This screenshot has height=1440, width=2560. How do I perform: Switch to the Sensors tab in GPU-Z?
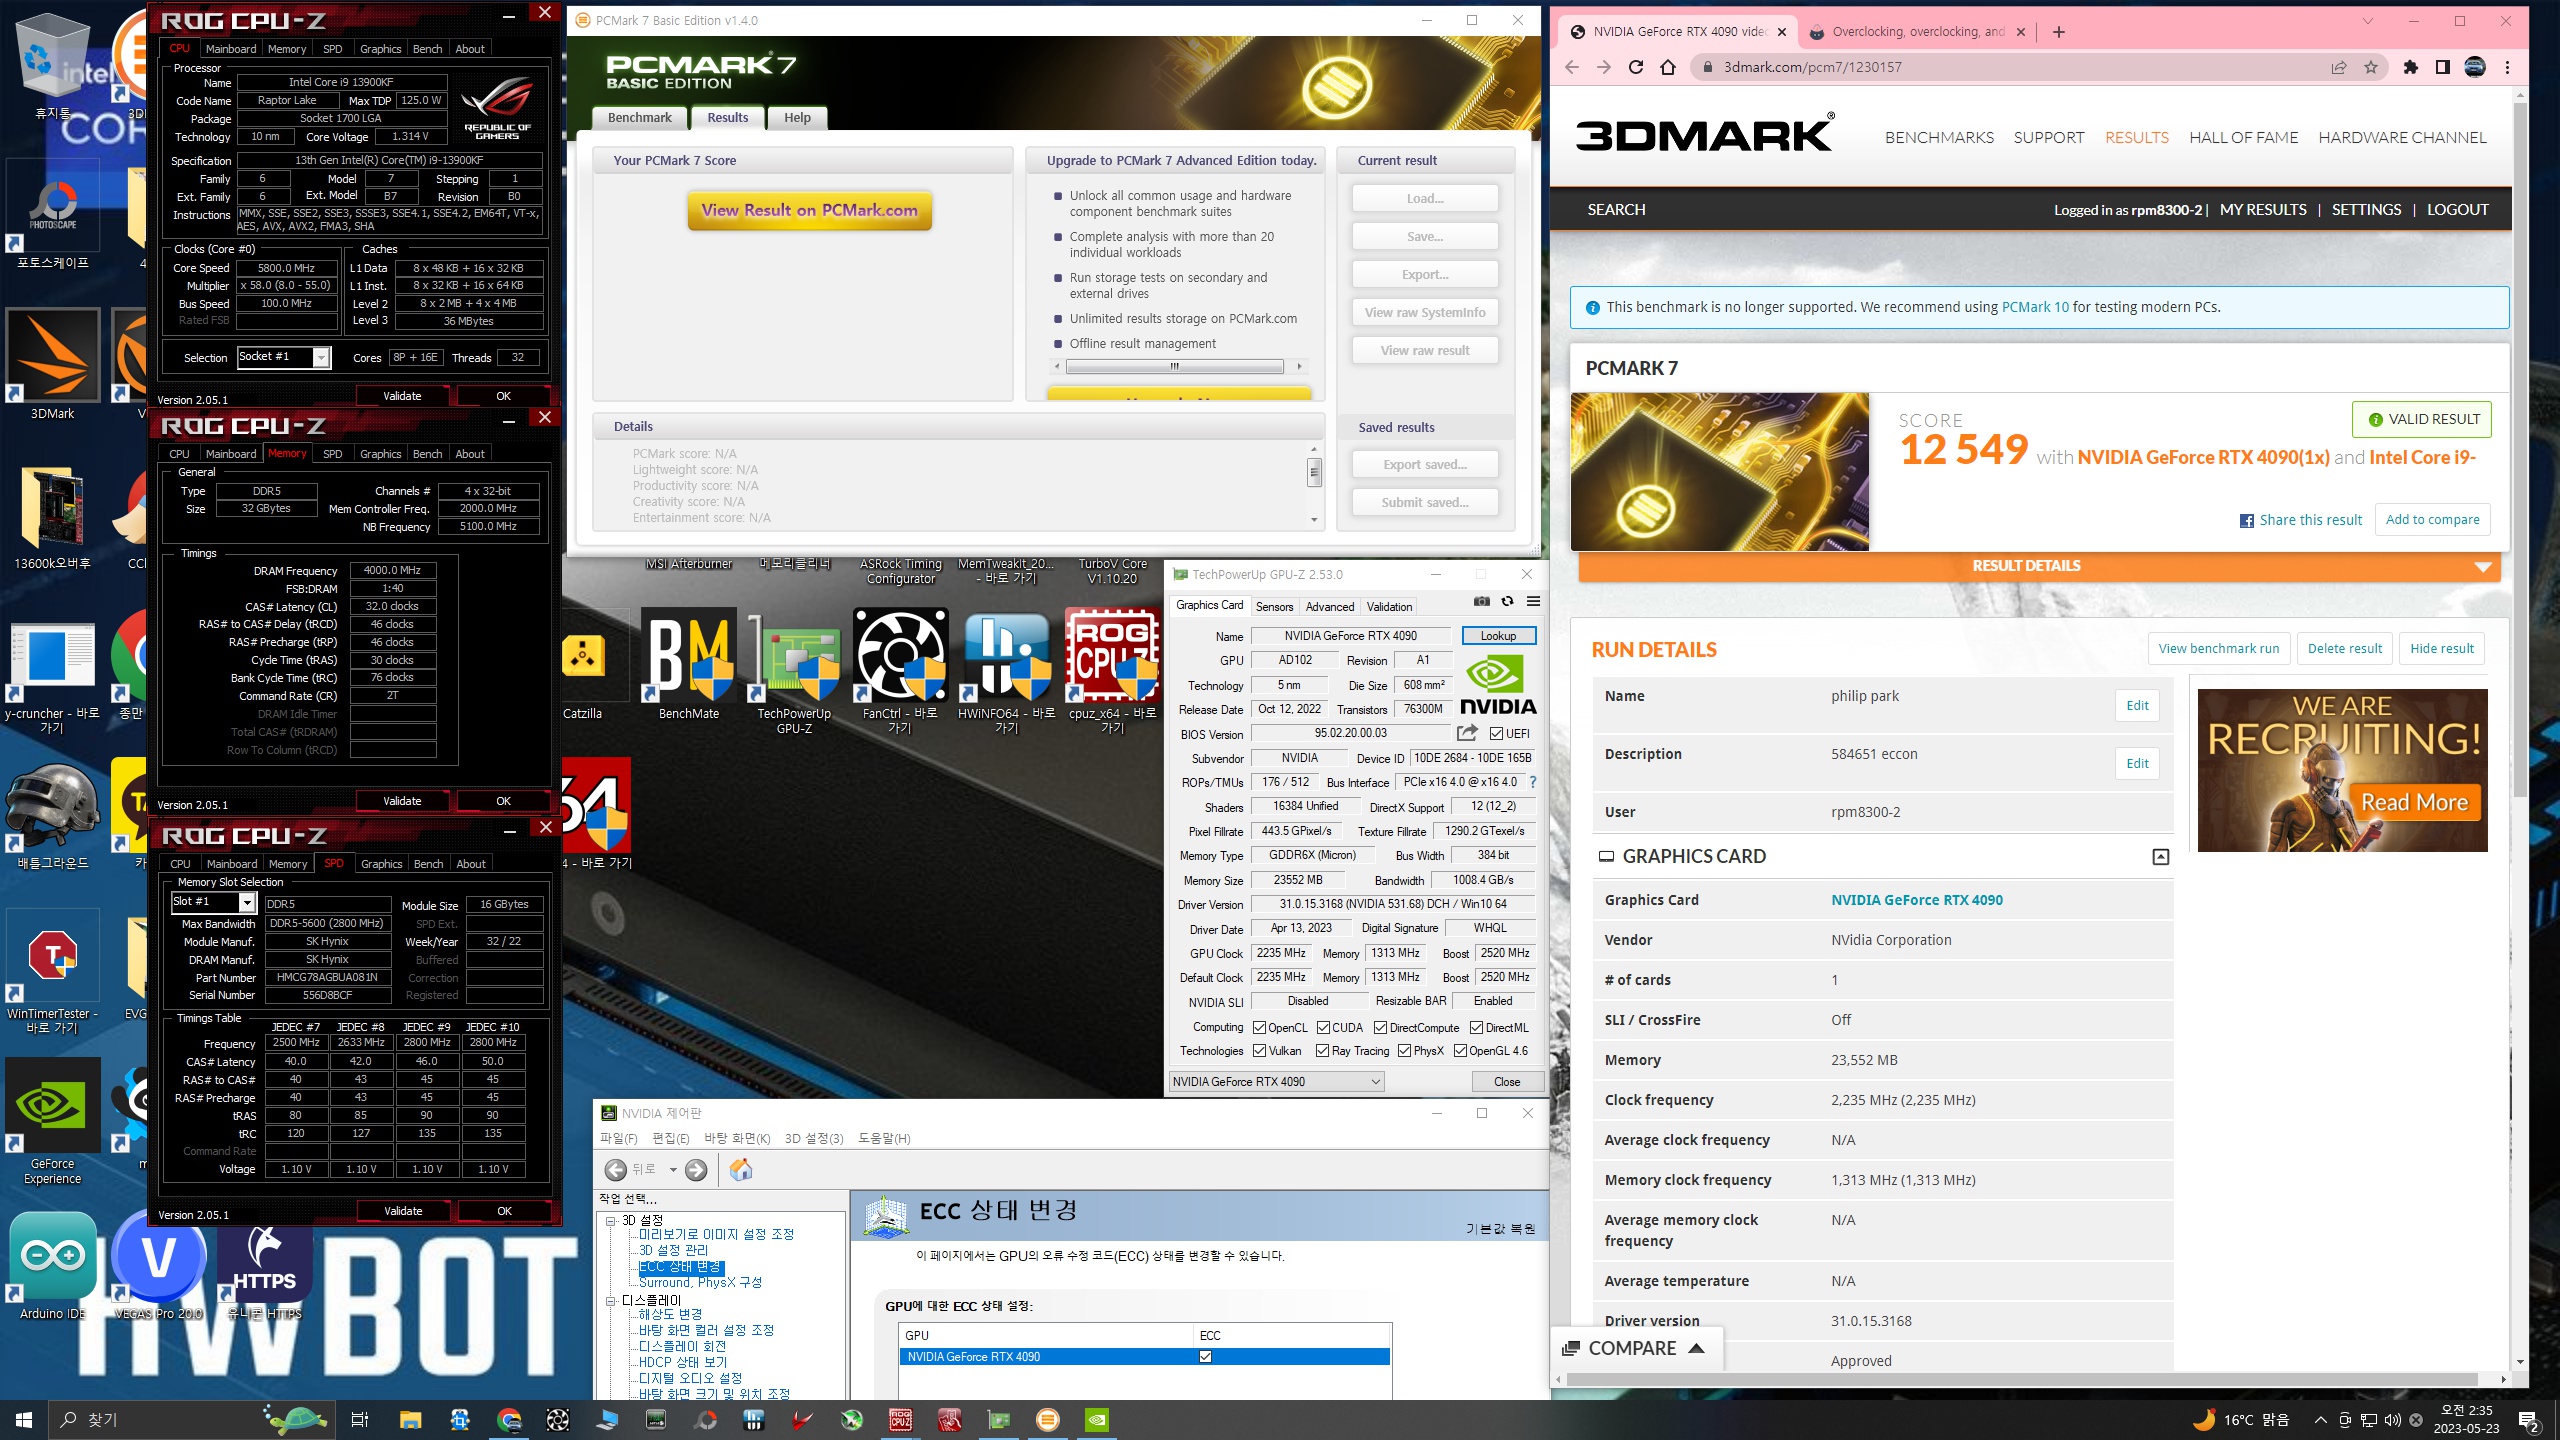tap(1274, 606)
